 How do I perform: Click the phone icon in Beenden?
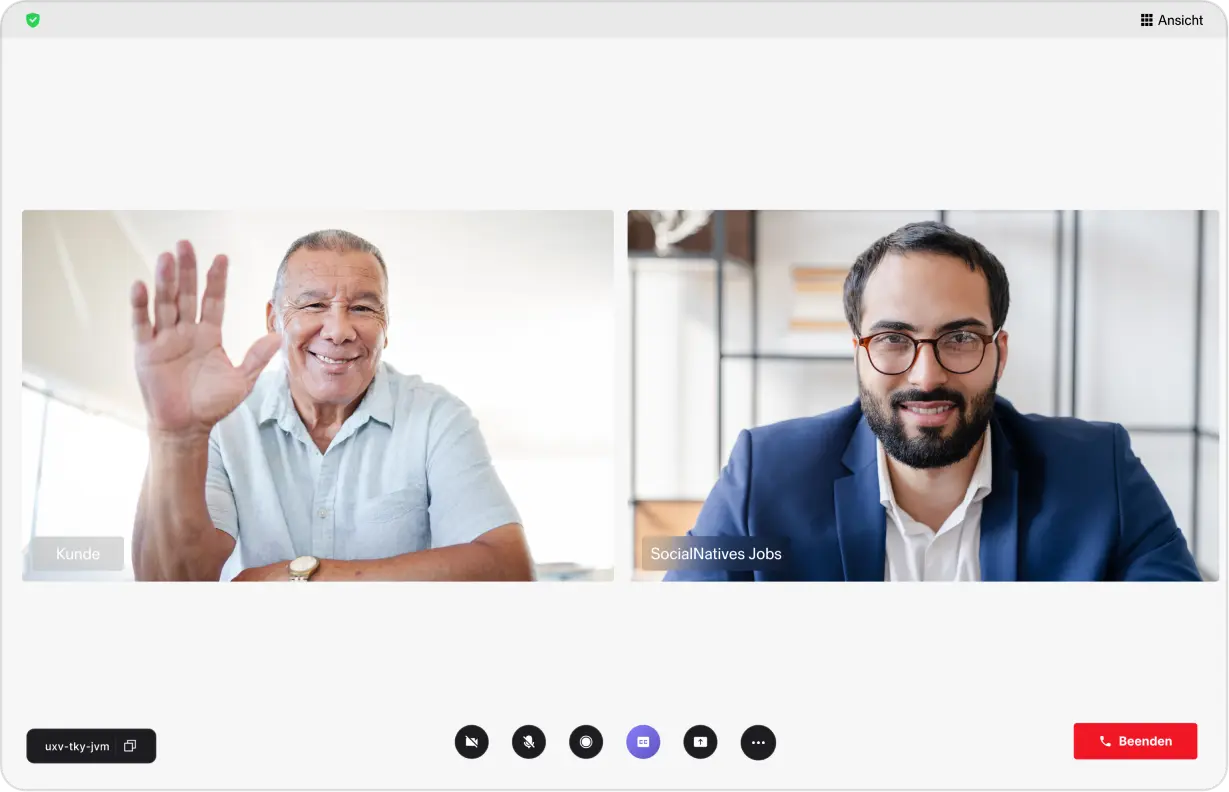click(x=1105, y=741)
